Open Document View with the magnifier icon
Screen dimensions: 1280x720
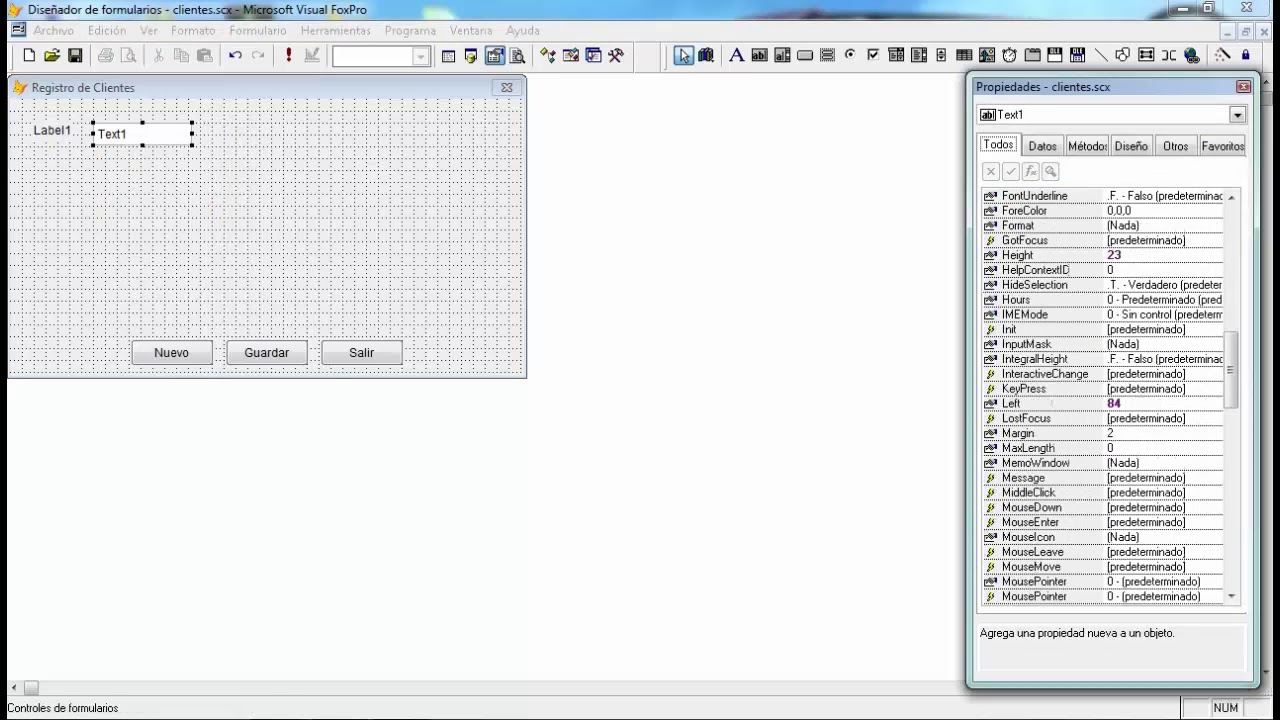tap(517, 56)
